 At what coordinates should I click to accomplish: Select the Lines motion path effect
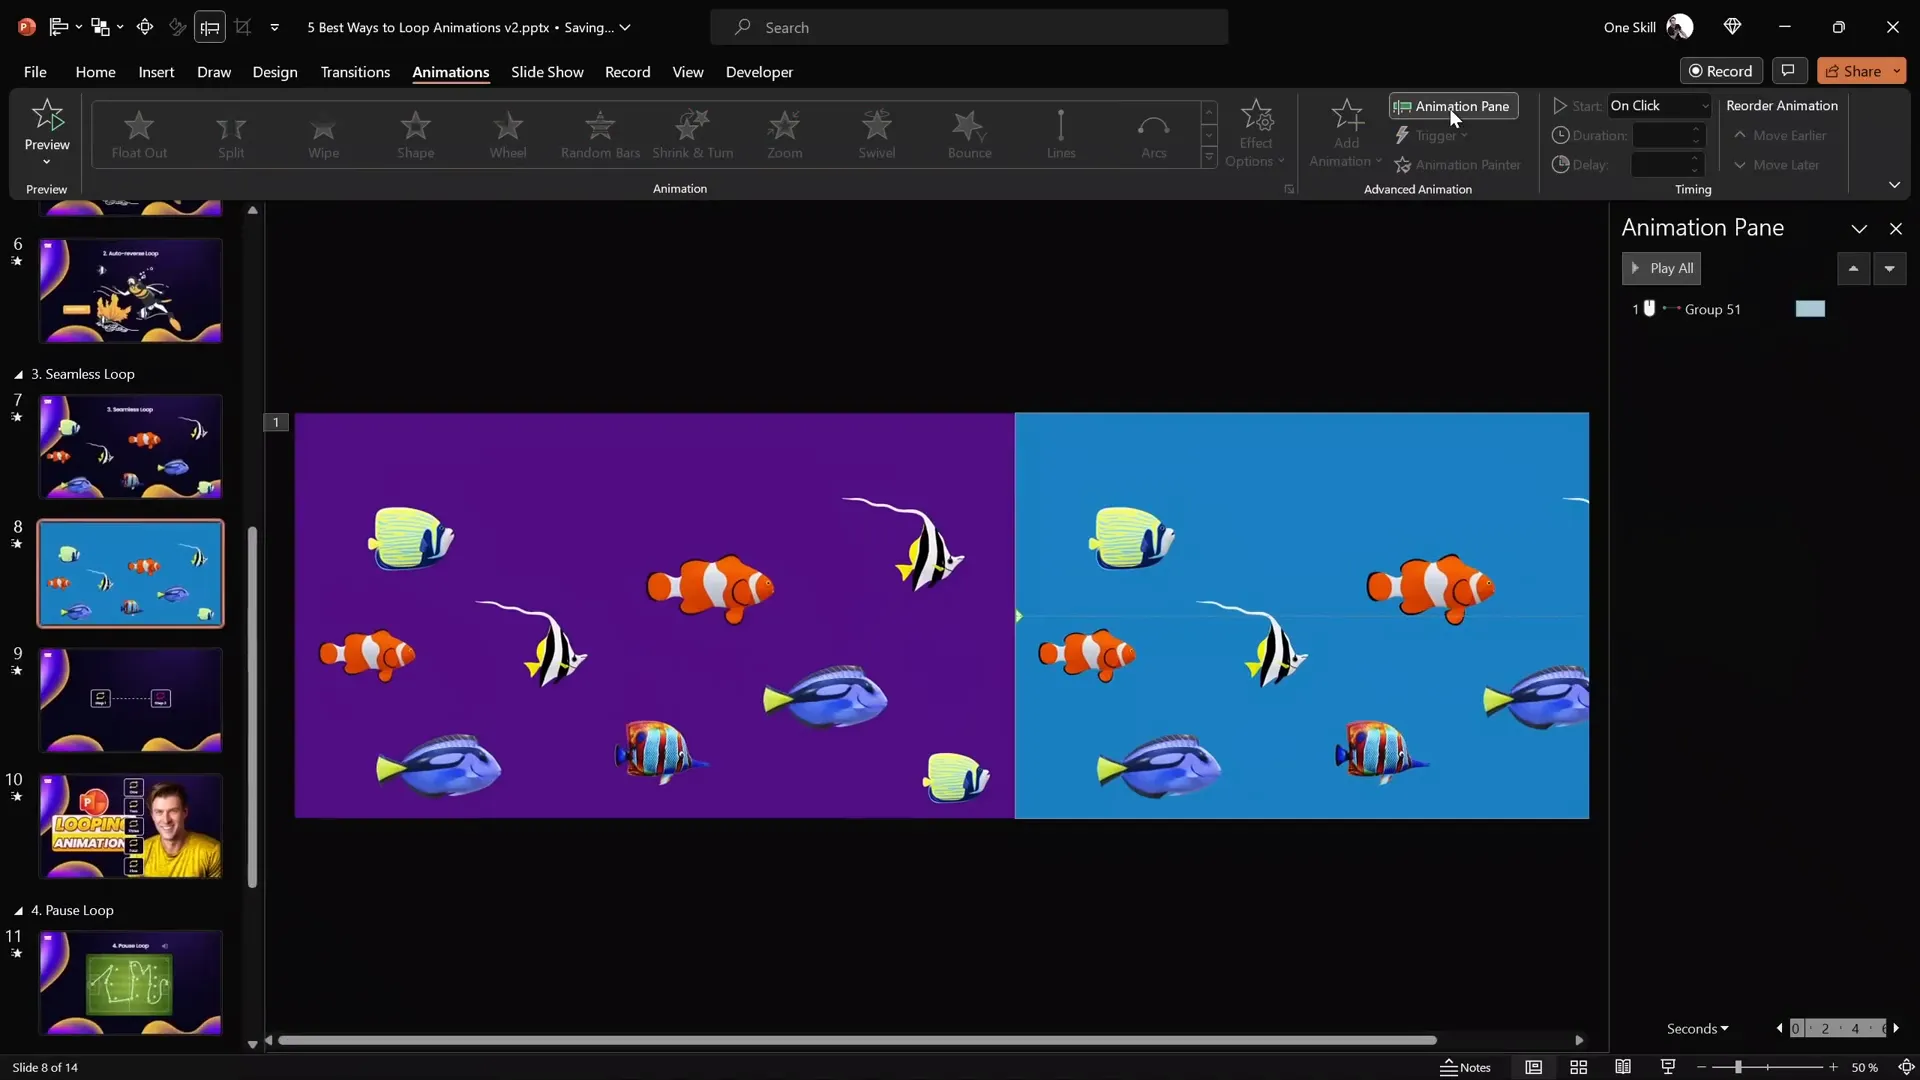click(x=1061, y=135)
